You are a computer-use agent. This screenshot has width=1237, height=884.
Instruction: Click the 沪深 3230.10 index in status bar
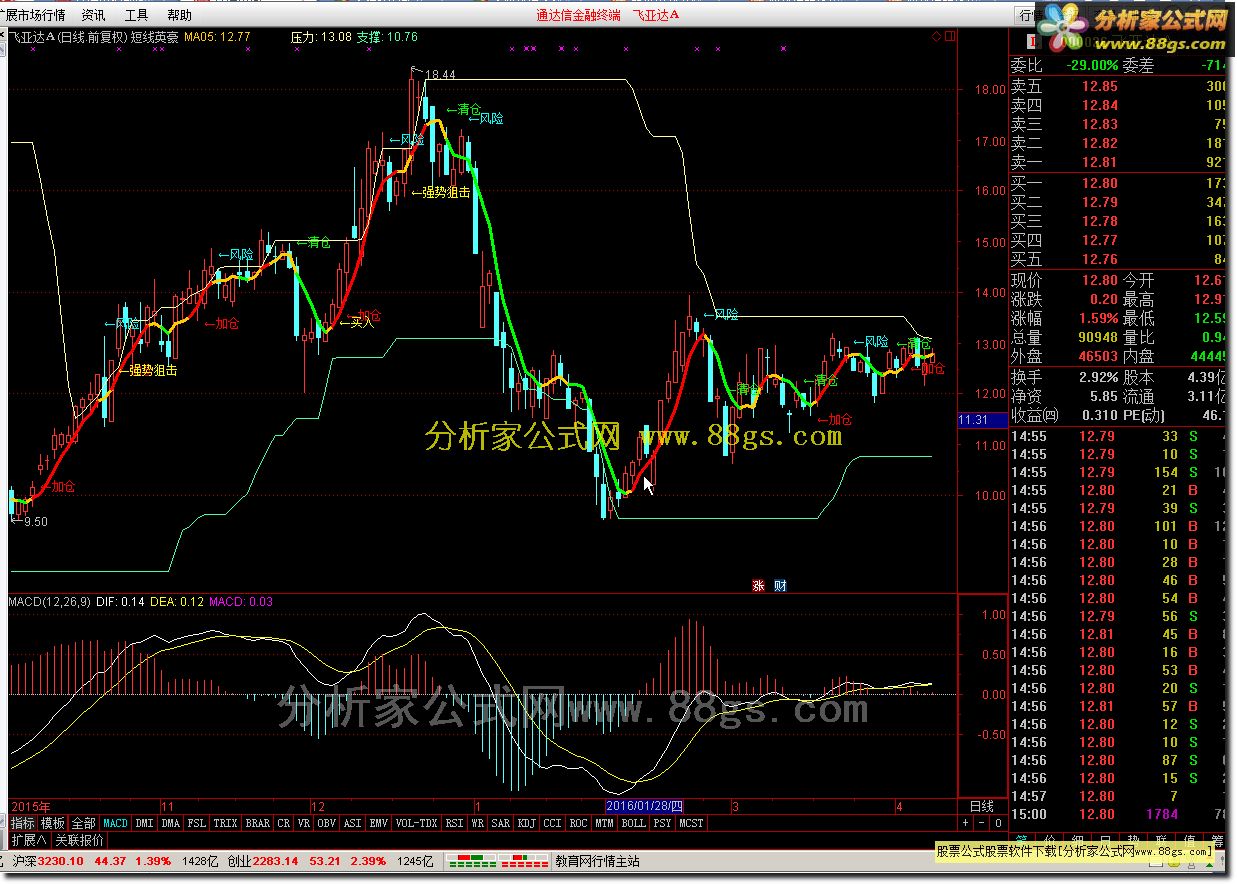click(48, 861)
